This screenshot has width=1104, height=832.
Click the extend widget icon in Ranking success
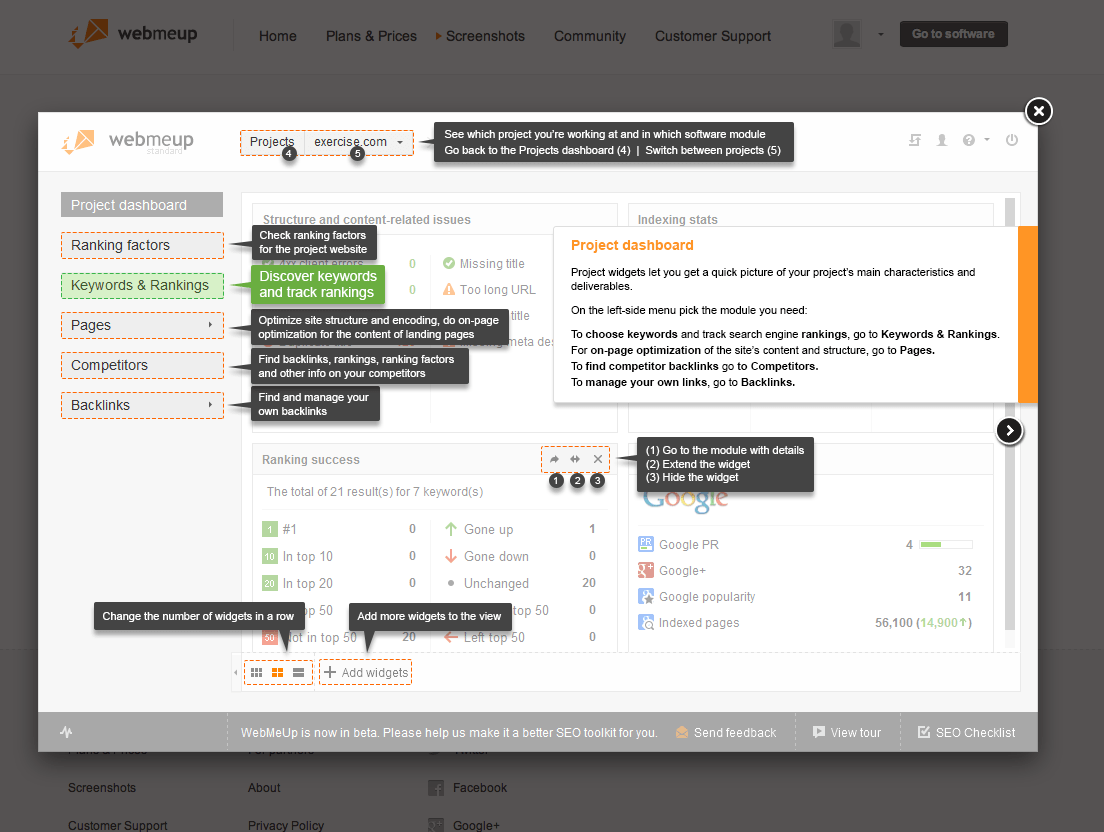pyautogui.click(x=575, y=460)
